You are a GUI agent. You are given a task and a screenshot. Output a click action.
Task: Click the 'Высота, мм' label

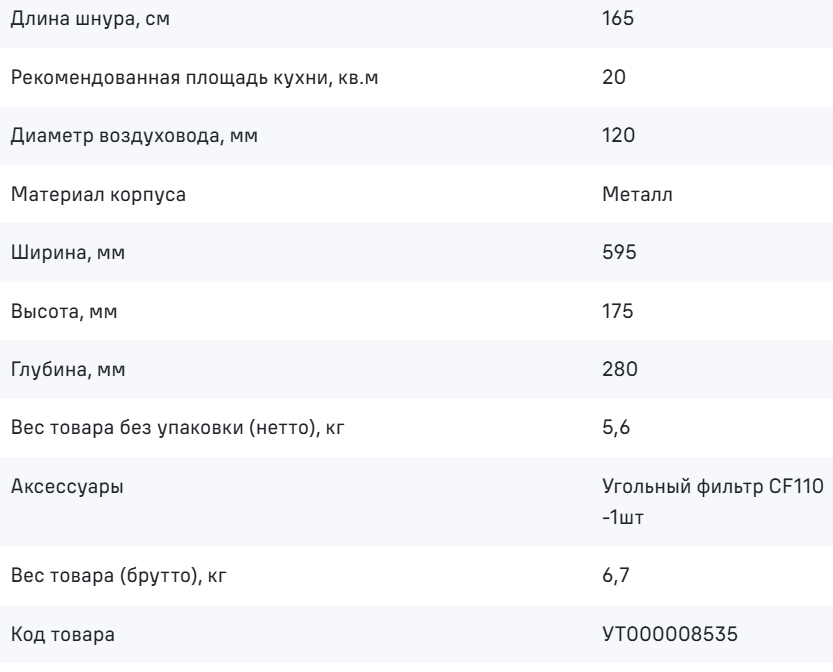pos(64,311)
